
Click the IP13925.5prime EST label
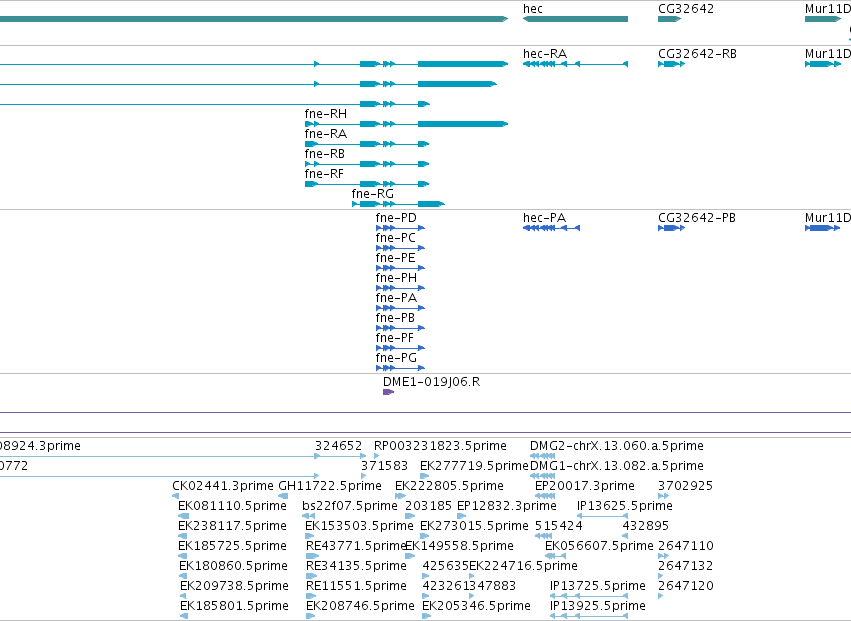tap(598, 606)
